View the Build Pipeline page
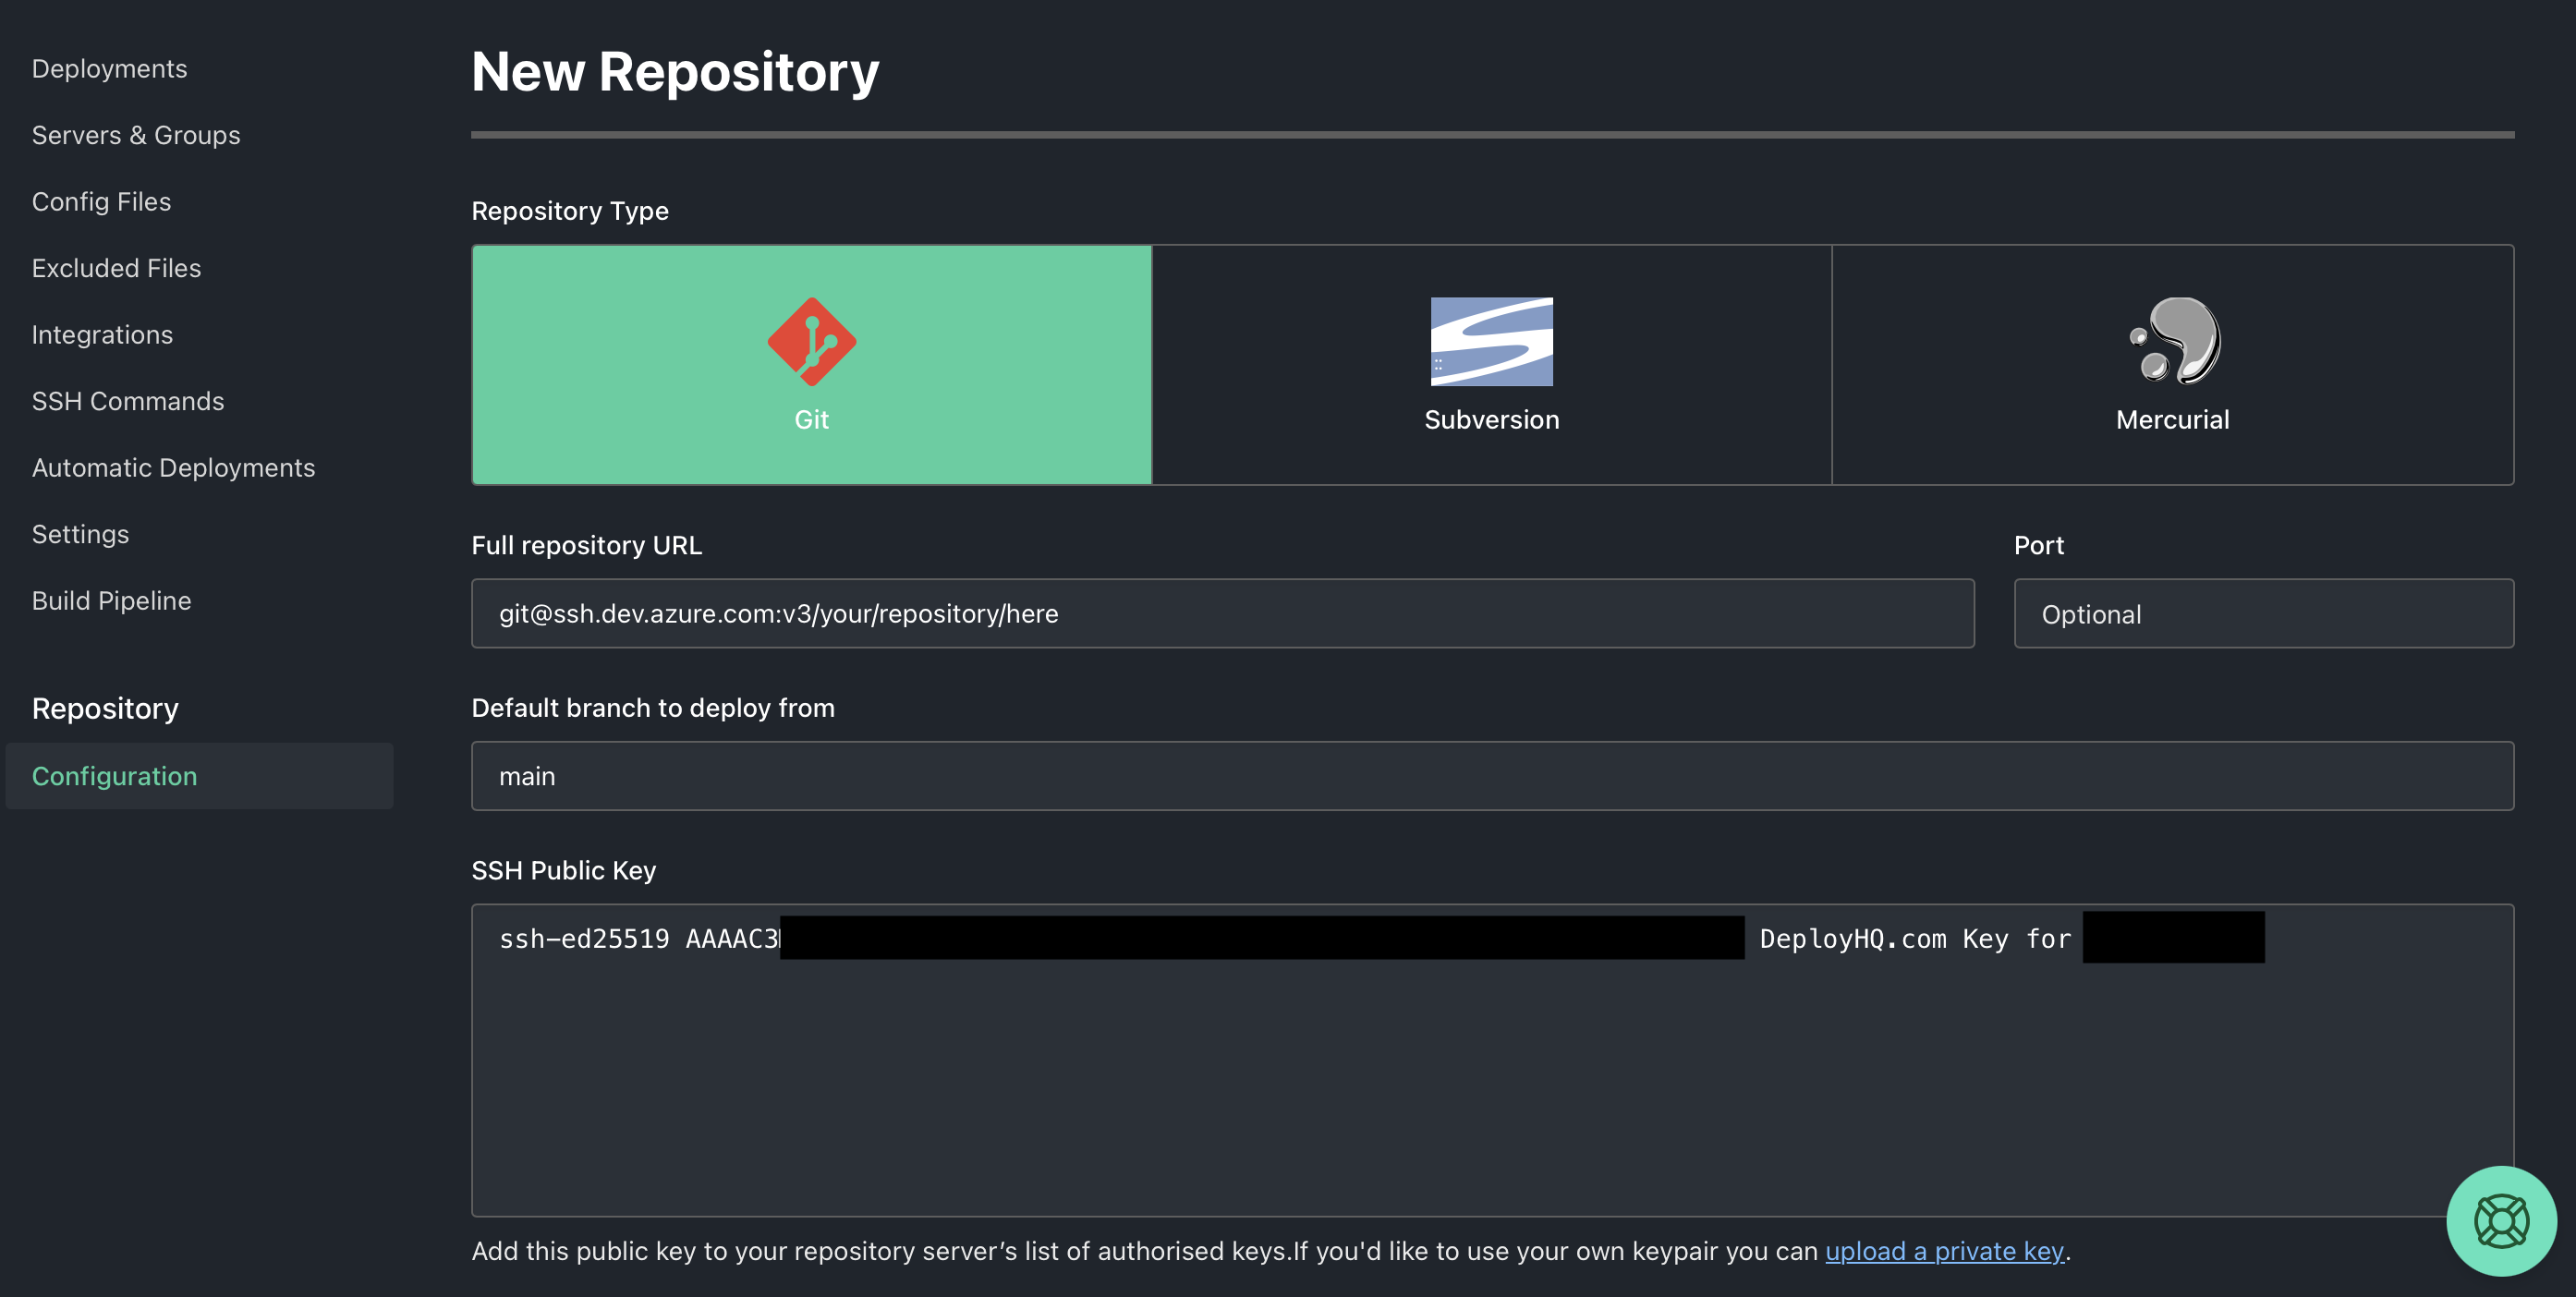Screen dimensions: 2576x1297 [x=111, y=600]
